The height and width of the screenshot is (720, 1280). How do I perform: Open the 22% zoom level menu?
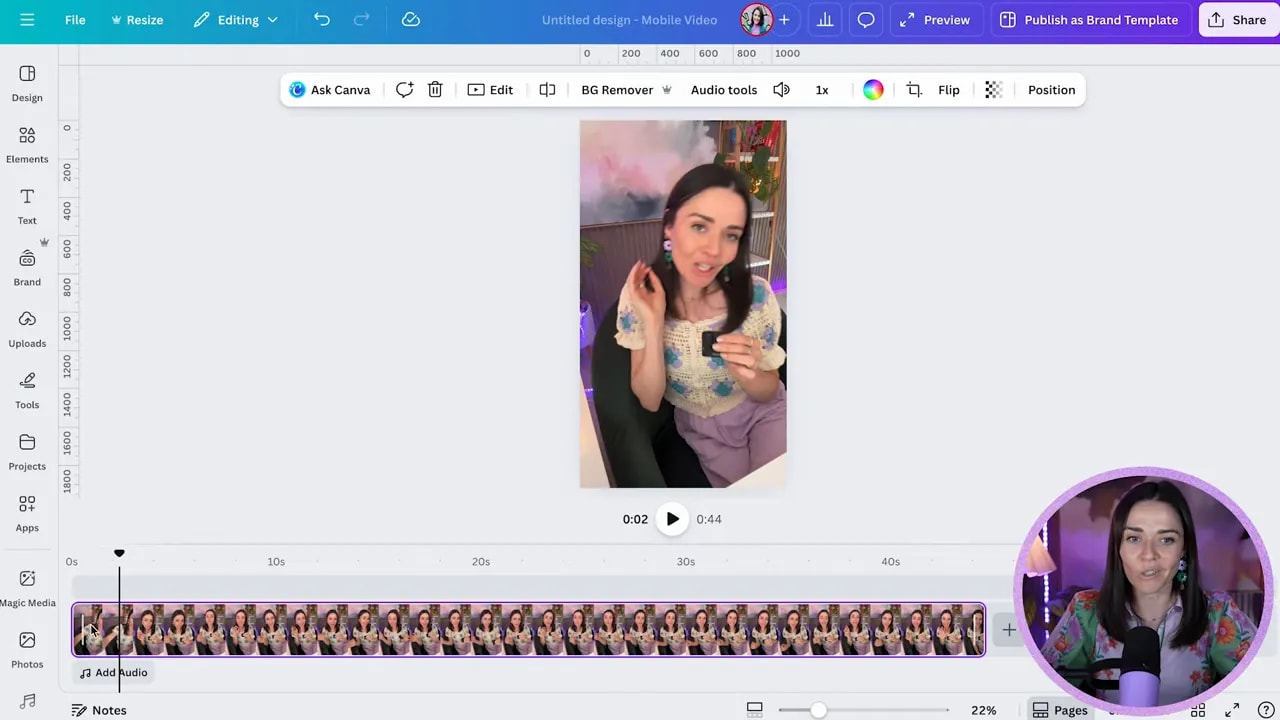983,710
